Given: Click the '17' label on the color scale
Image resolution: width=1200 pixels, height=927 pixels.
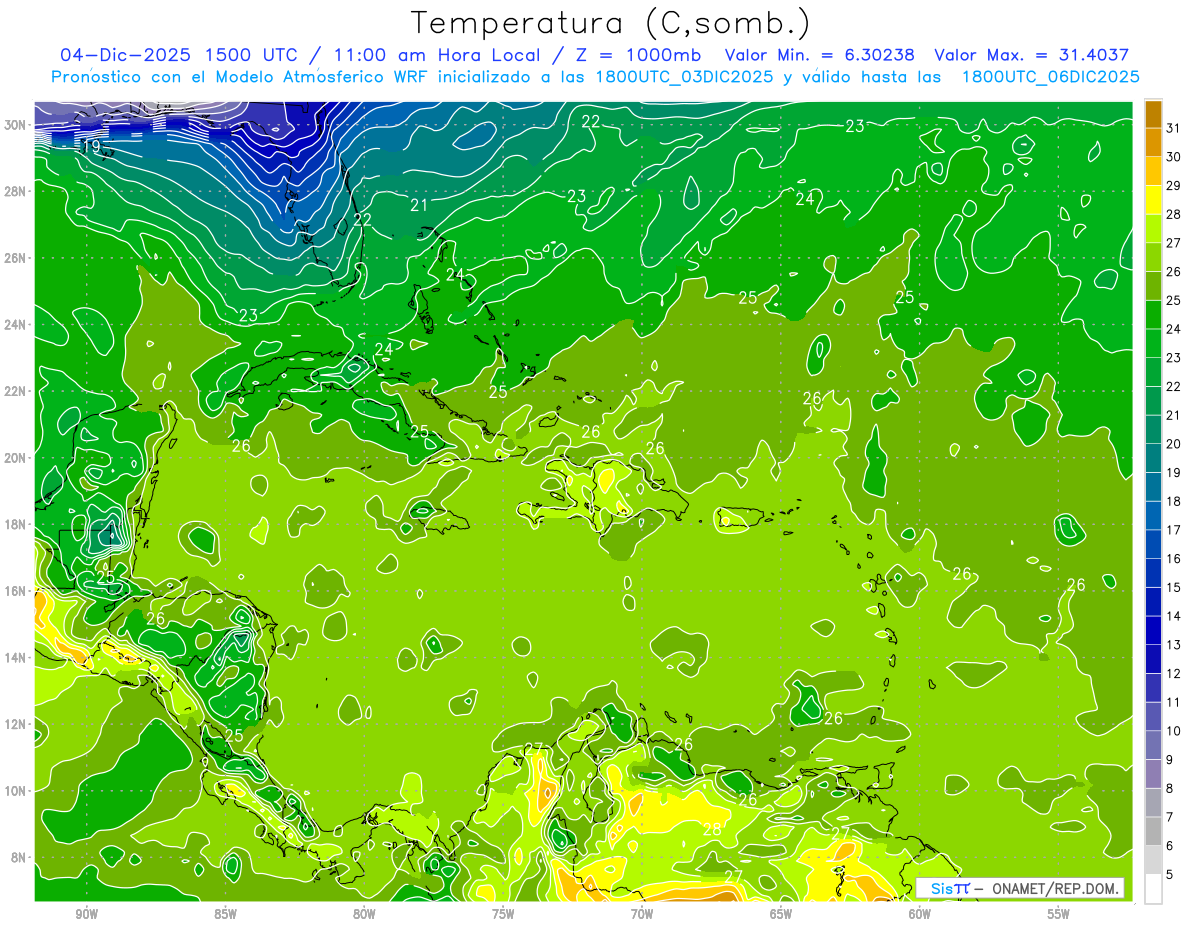Looking at the screenshot, I should click(x=1173, y=530).
